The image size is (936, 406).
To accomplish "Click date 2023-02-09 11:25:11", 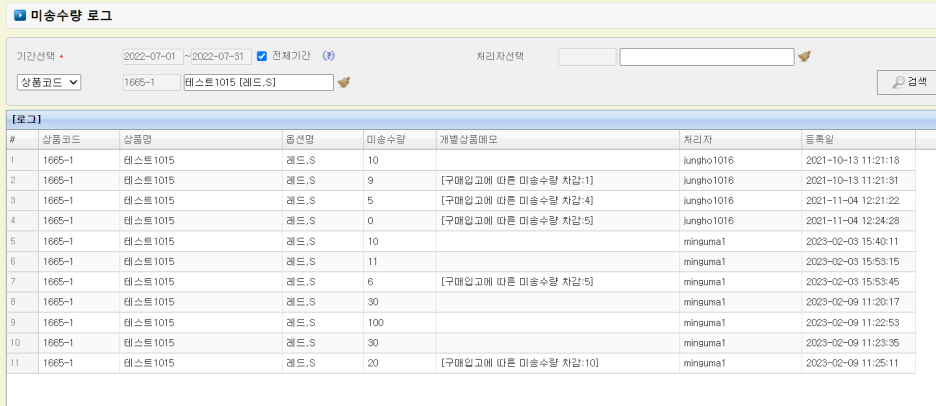I will [x=852, y=363].
